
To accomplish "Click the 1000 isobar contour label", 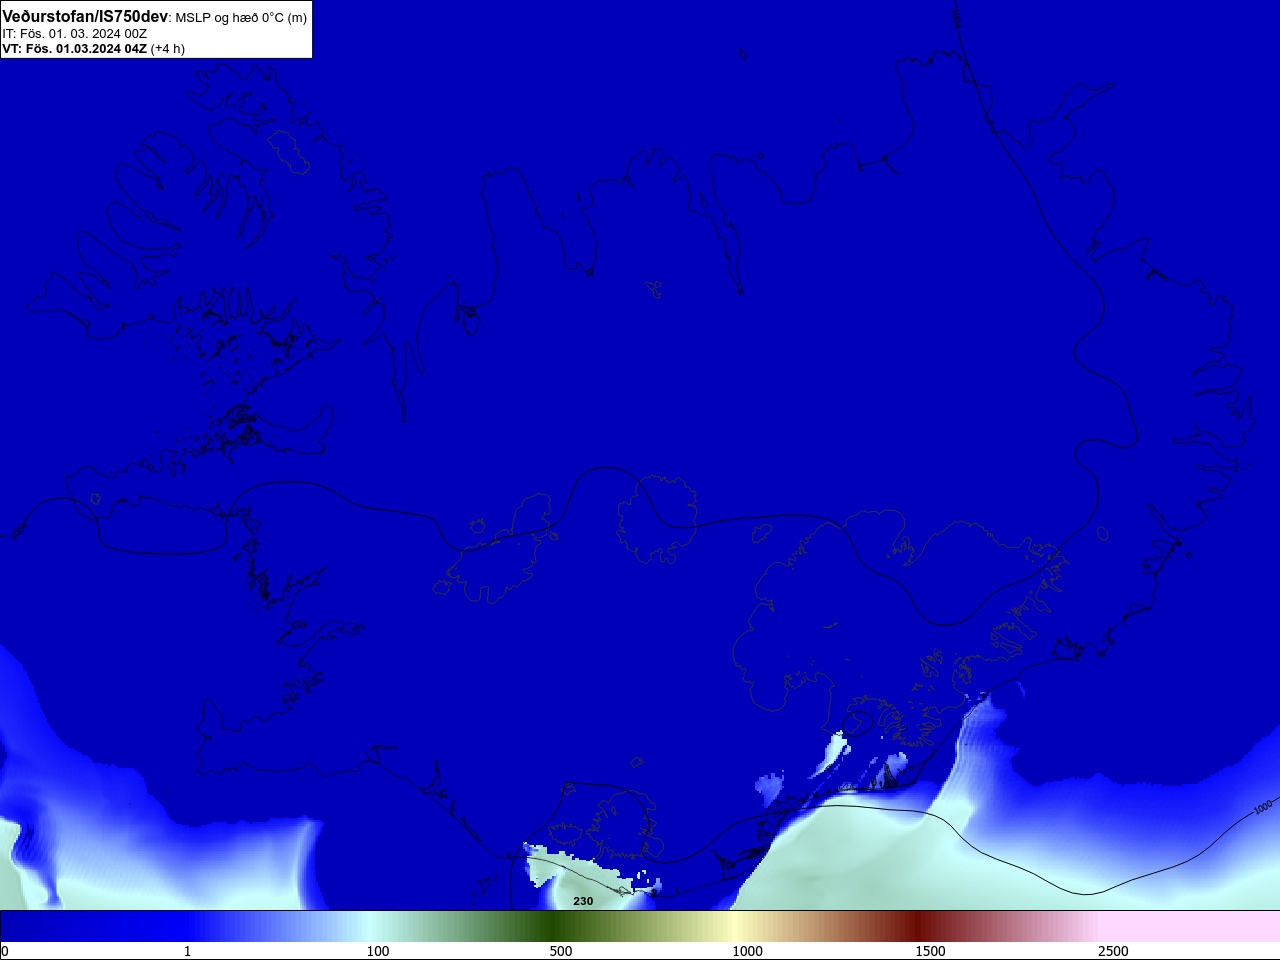I will coord(1263,806).
